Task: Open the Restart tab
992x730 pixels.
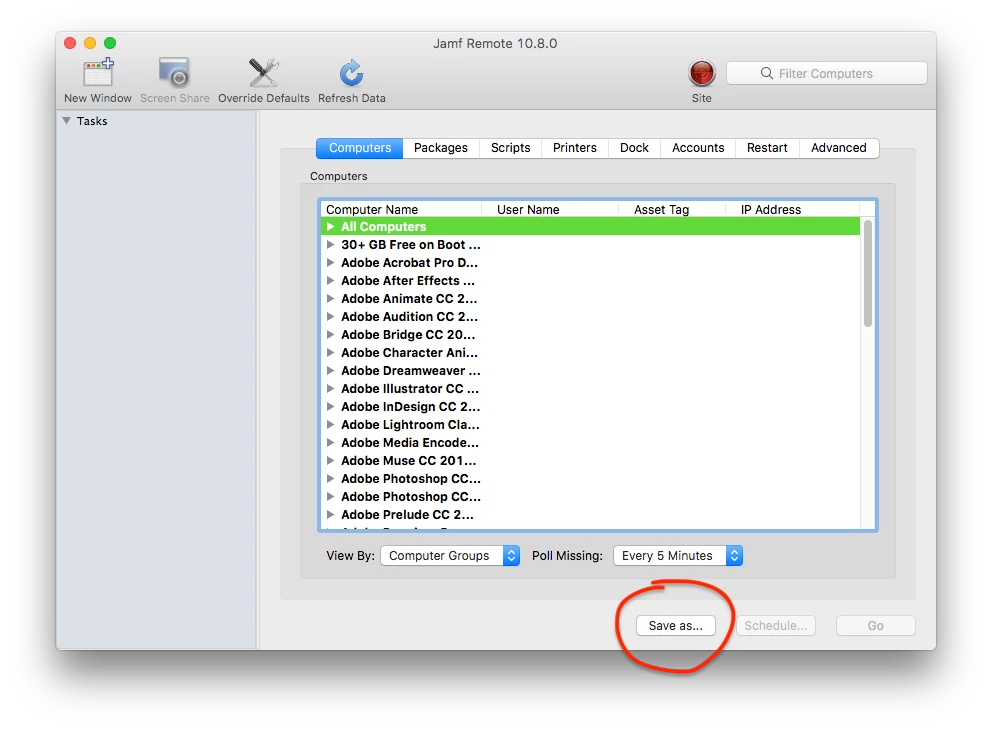Action: click(x=767, y=148)
